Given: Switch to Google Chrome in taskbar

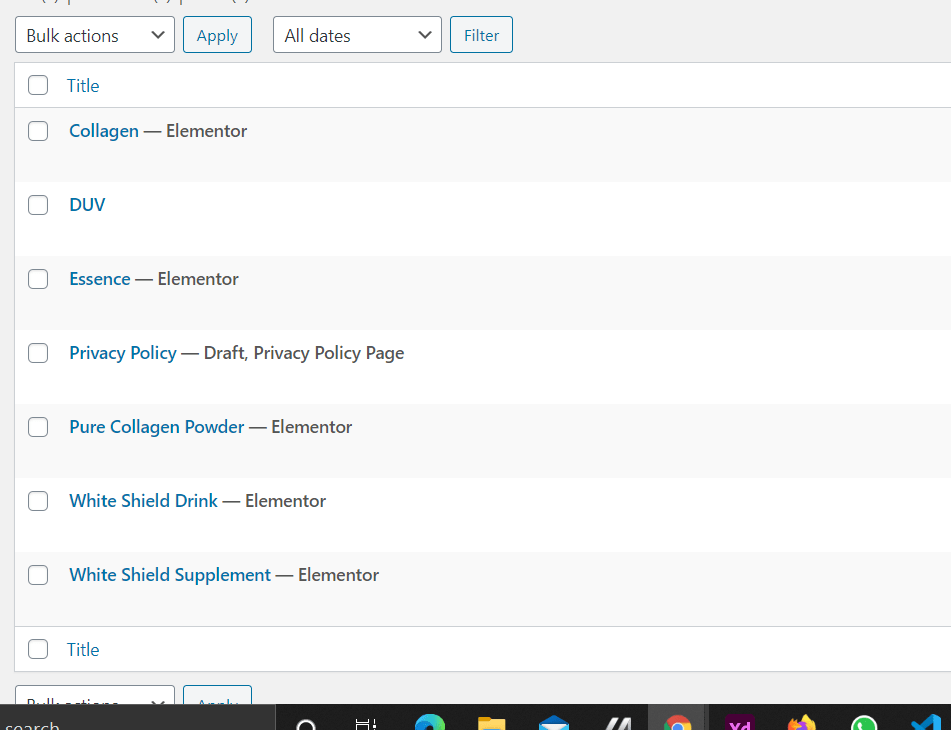Looking at the screenshot, I should point(677,723).
